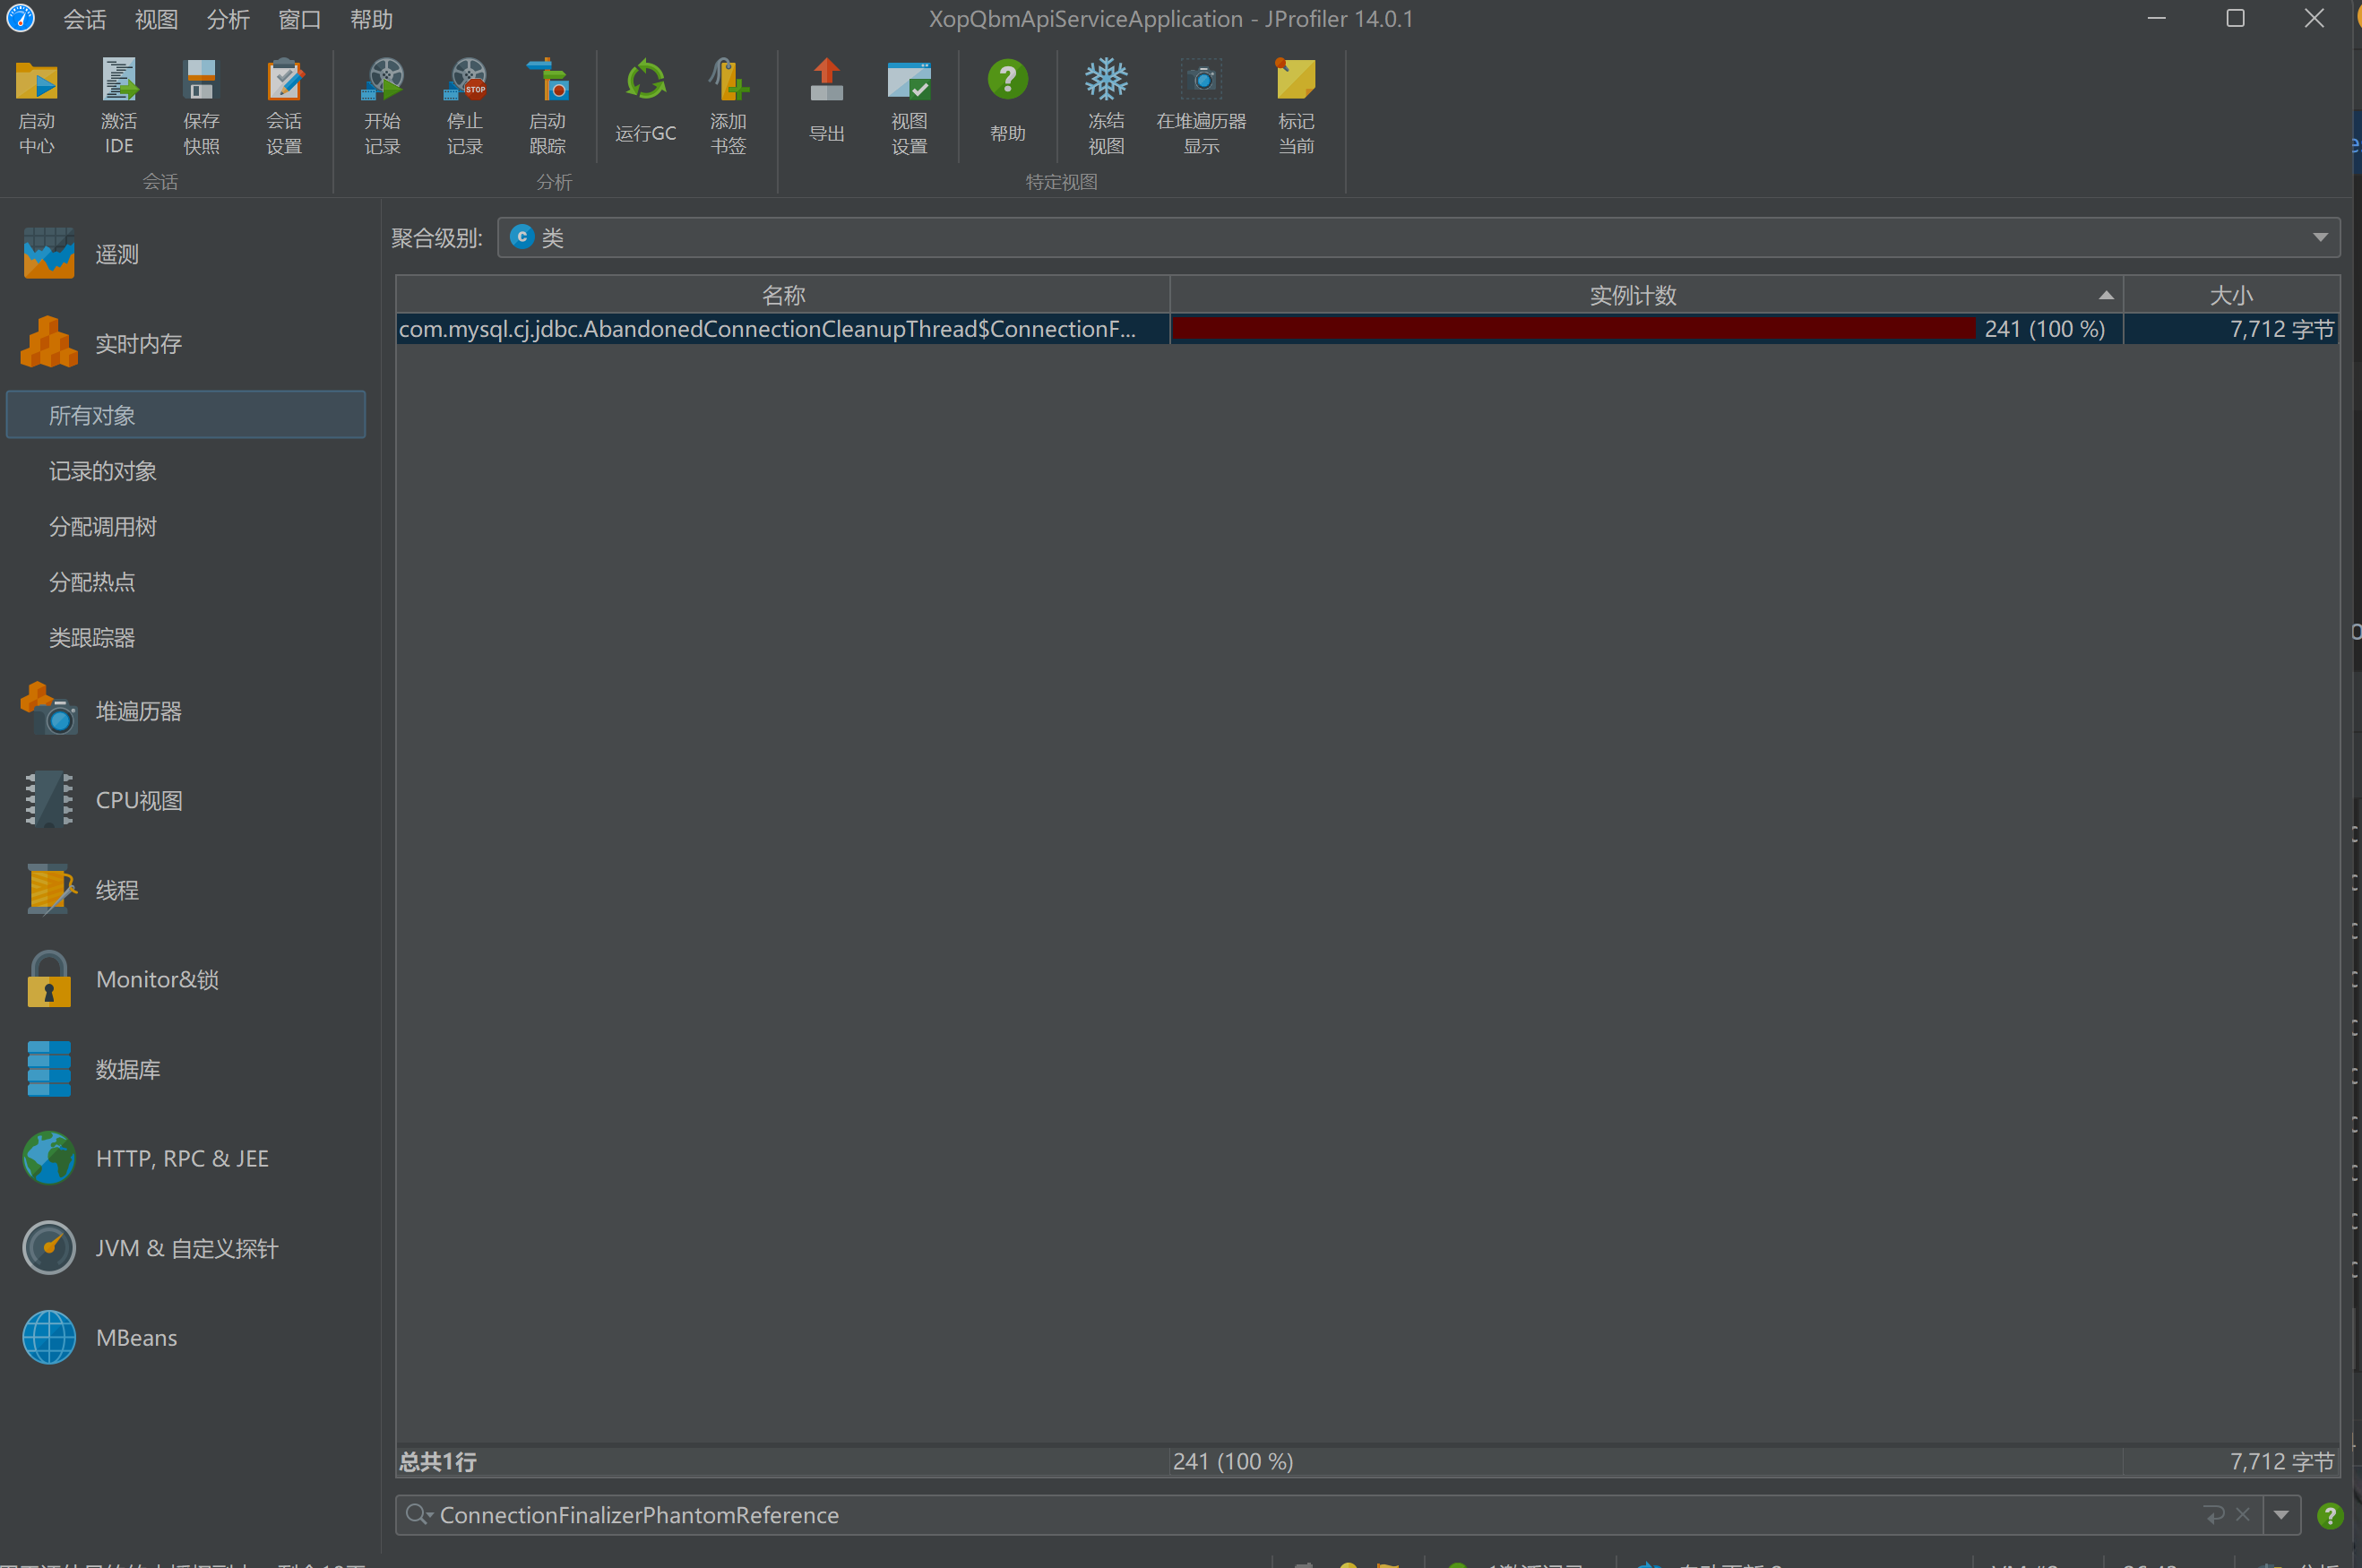The width and height of the screenshot is (2362, 1568).
Task: Click 保存快照 save snapshot icon
Action: coord(201,80)
